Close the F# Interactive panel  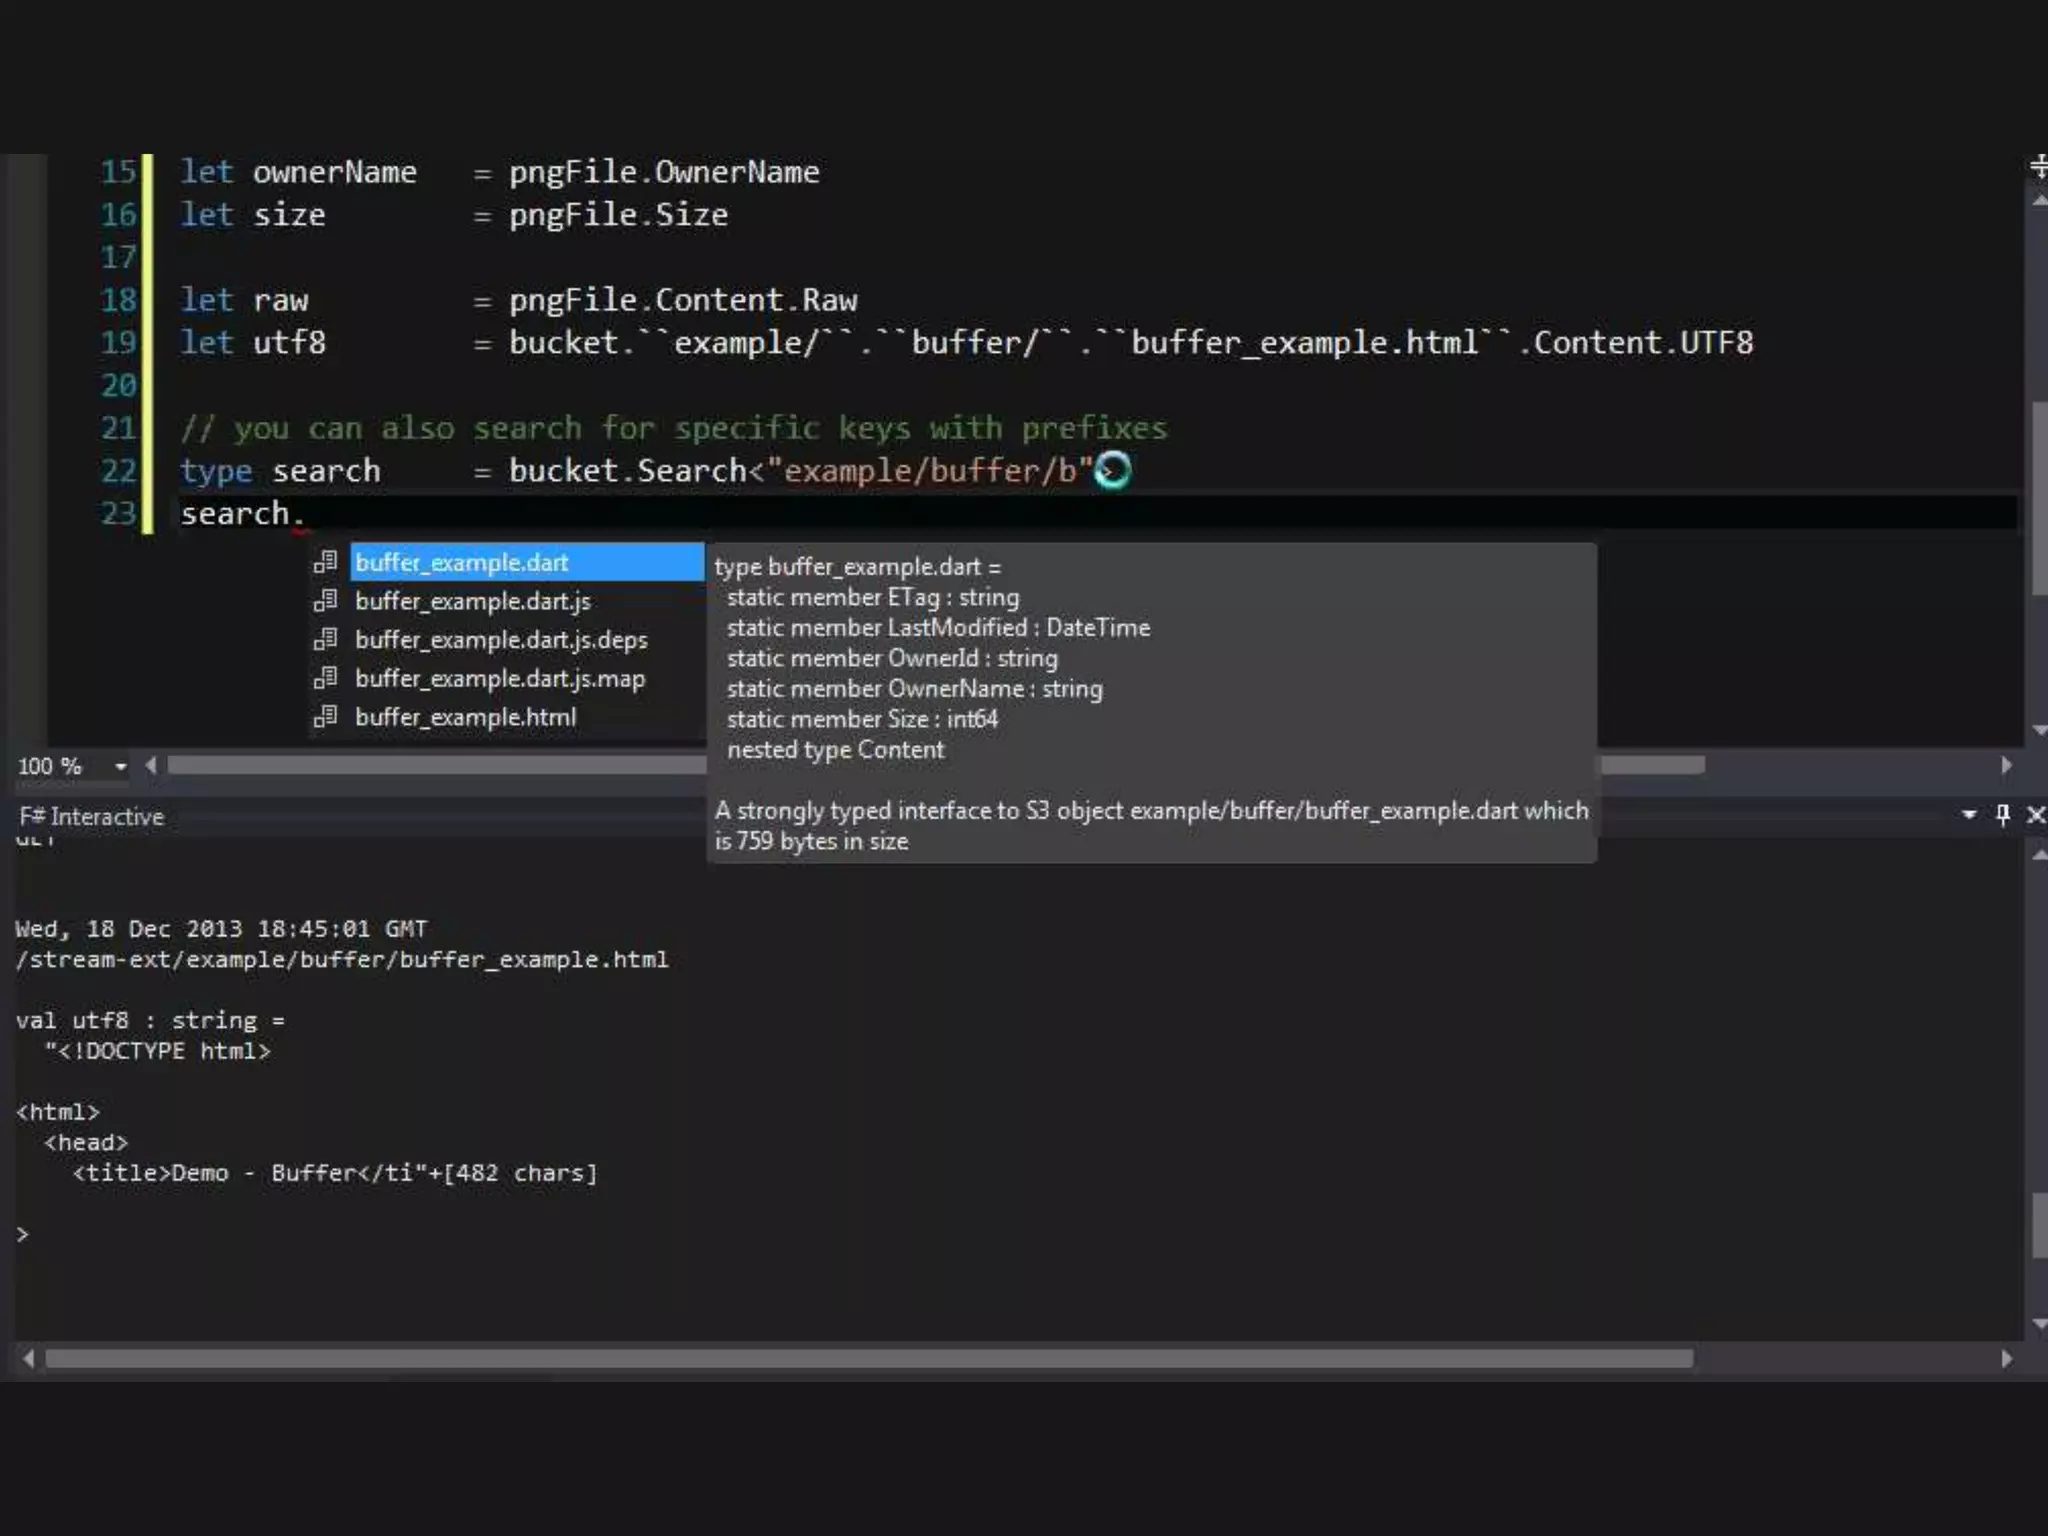point(2035,815)
